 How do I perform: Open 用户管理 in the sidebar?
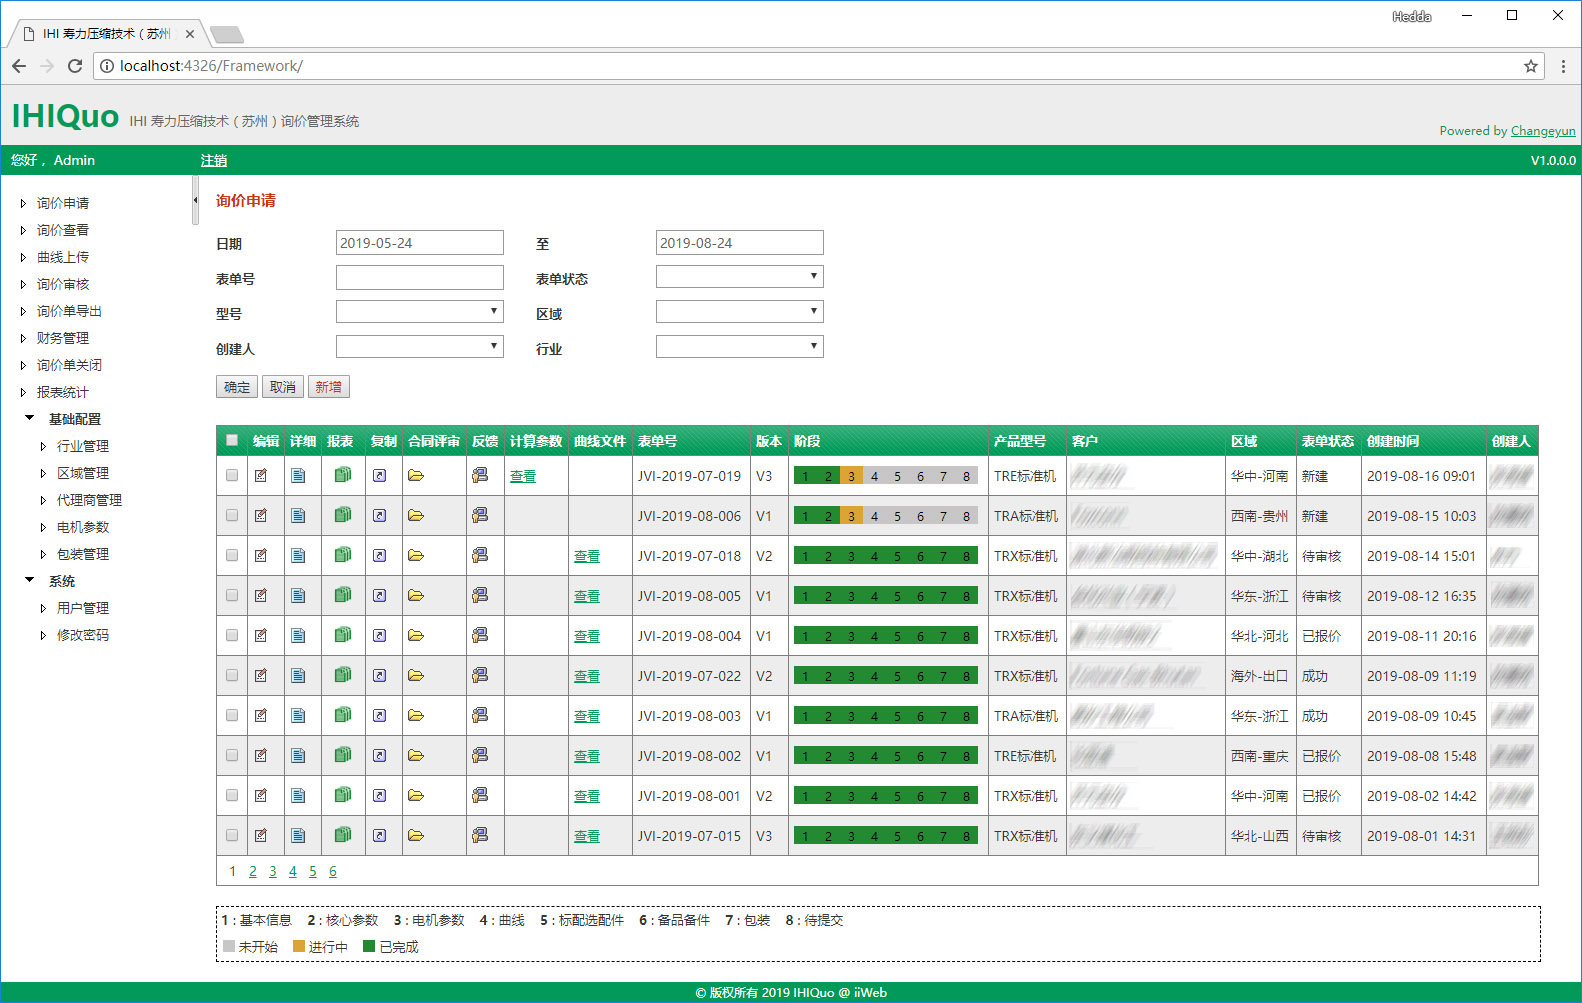[83, 608]
